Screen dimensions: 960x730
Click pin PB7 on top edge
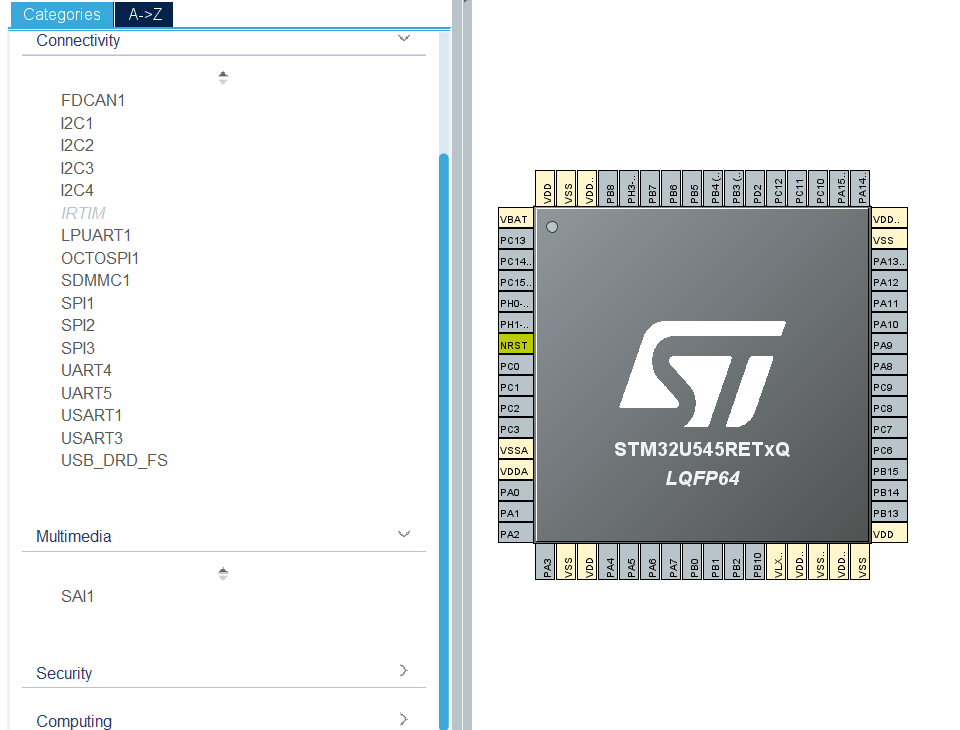tap(650, 188)
